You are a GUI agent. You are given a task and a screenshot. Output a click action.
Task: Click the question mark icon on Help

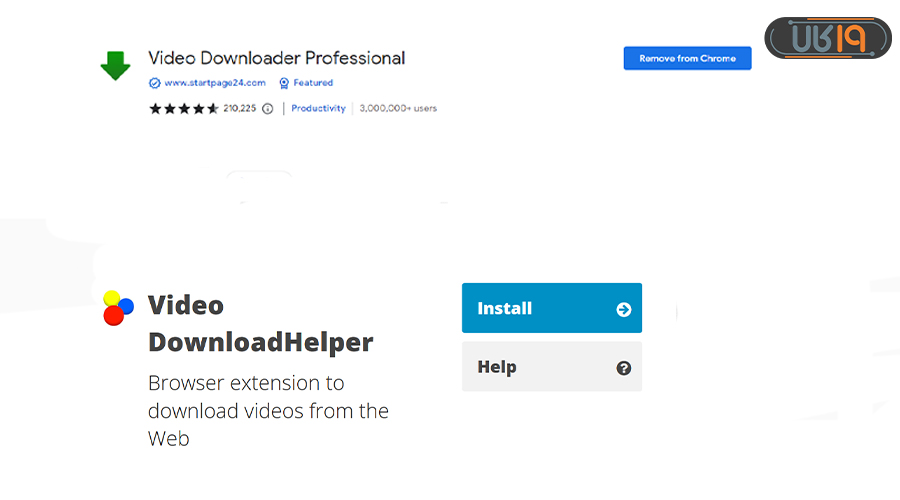pos(623,368)
